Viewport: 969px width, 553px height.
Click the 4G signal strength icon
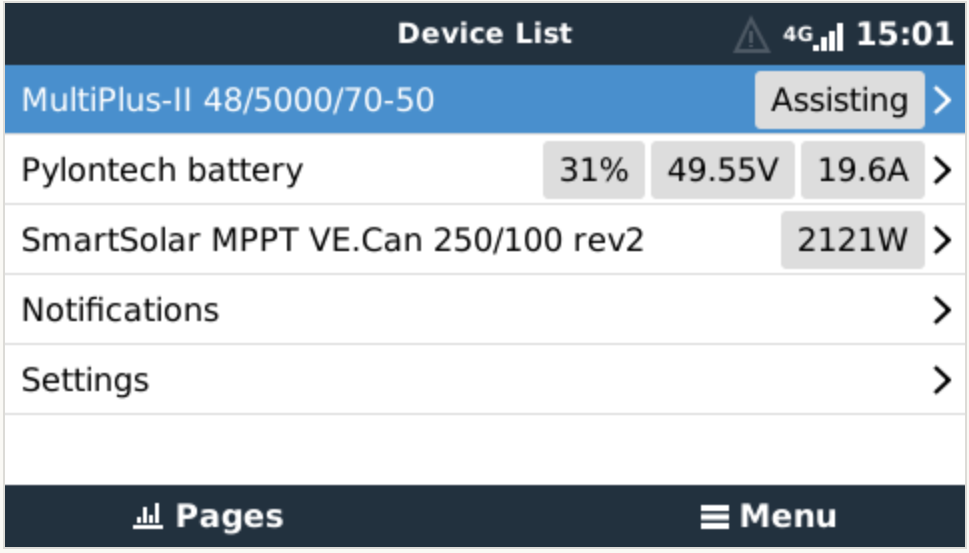pos(813,36)
